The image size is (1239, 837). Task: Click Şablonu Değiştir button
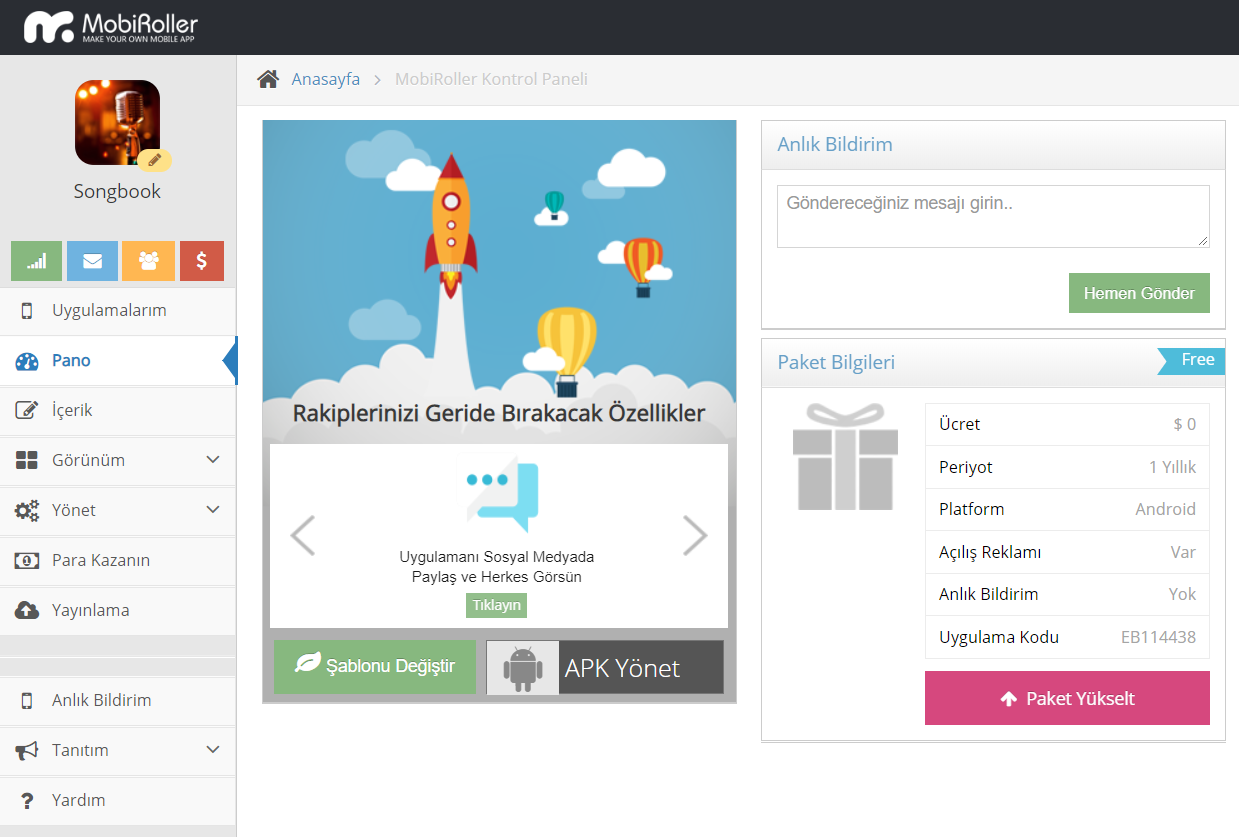point(375,666)
